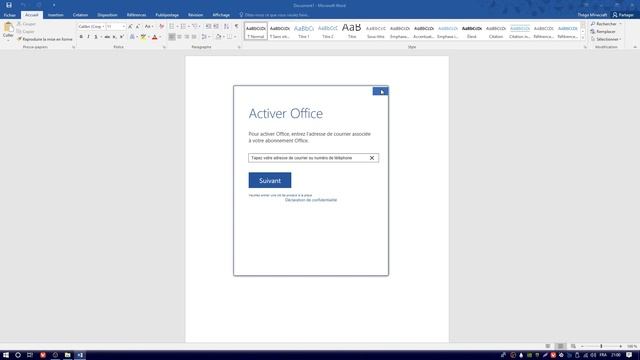Open the font size combo box

[x=116, y=27]
